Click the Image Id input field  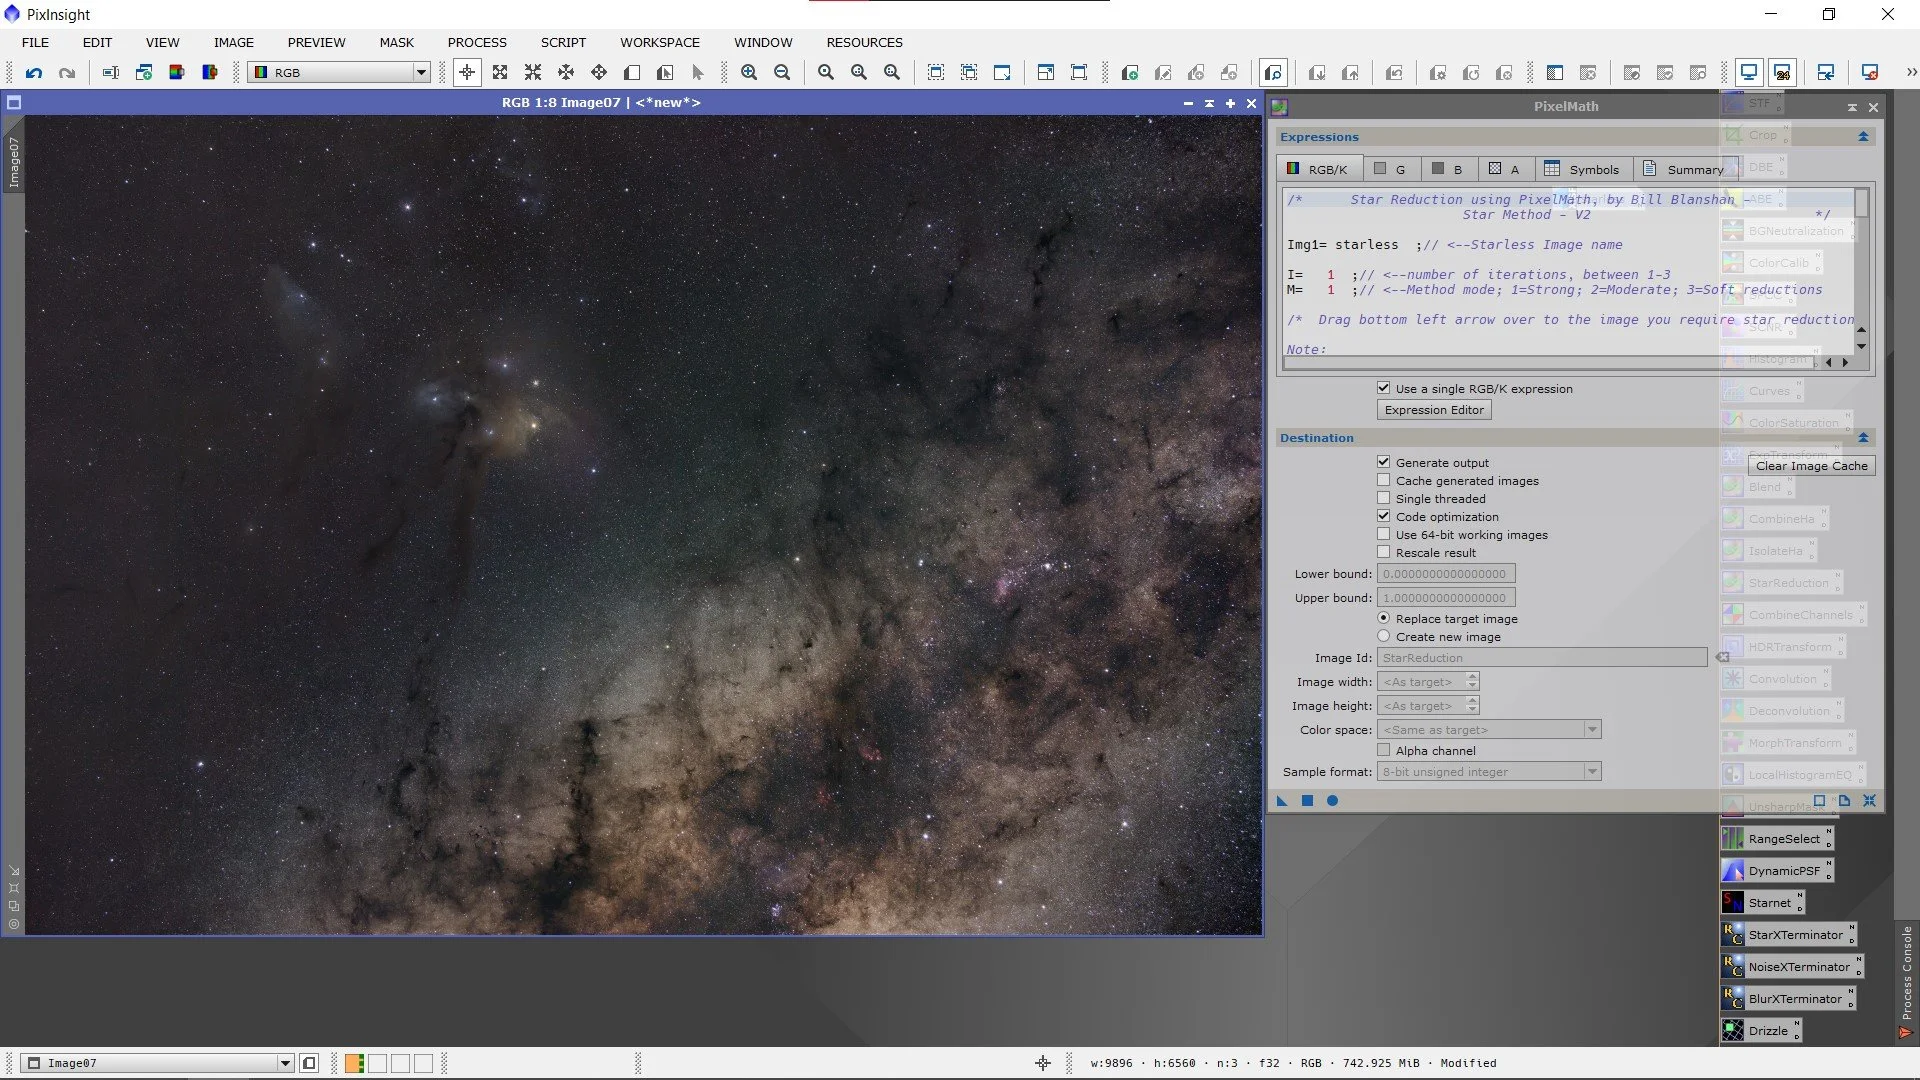click(1542, 658)
